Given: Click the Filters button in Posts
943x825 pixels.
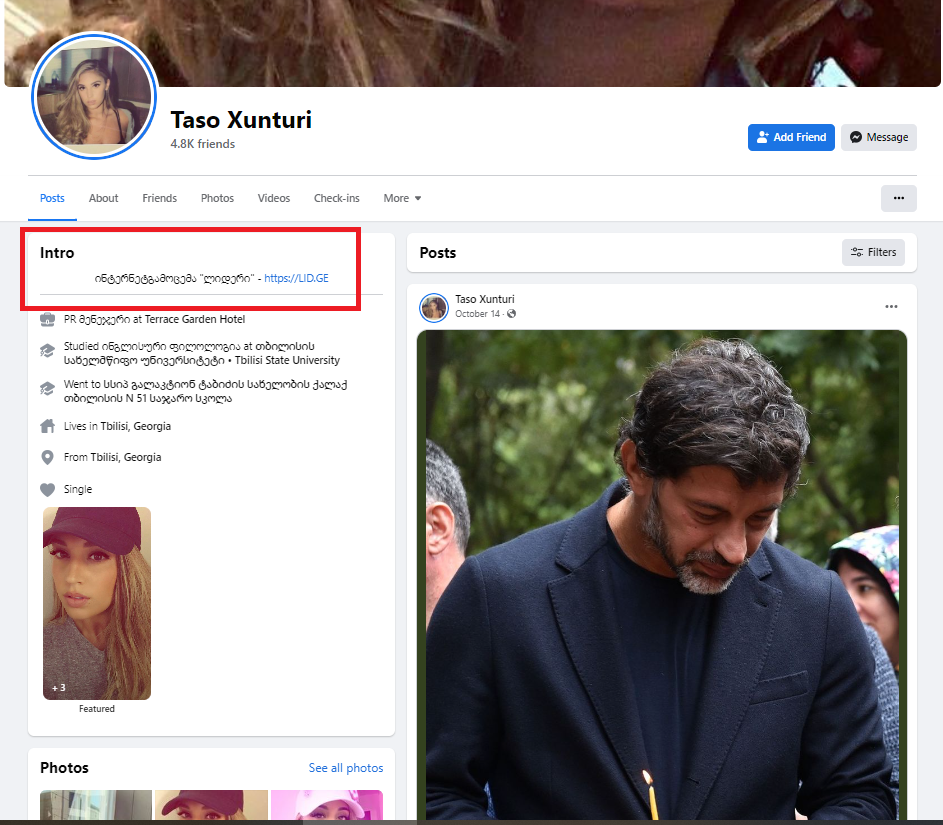Looking at the screenshot, I should [x=873, y=252].
